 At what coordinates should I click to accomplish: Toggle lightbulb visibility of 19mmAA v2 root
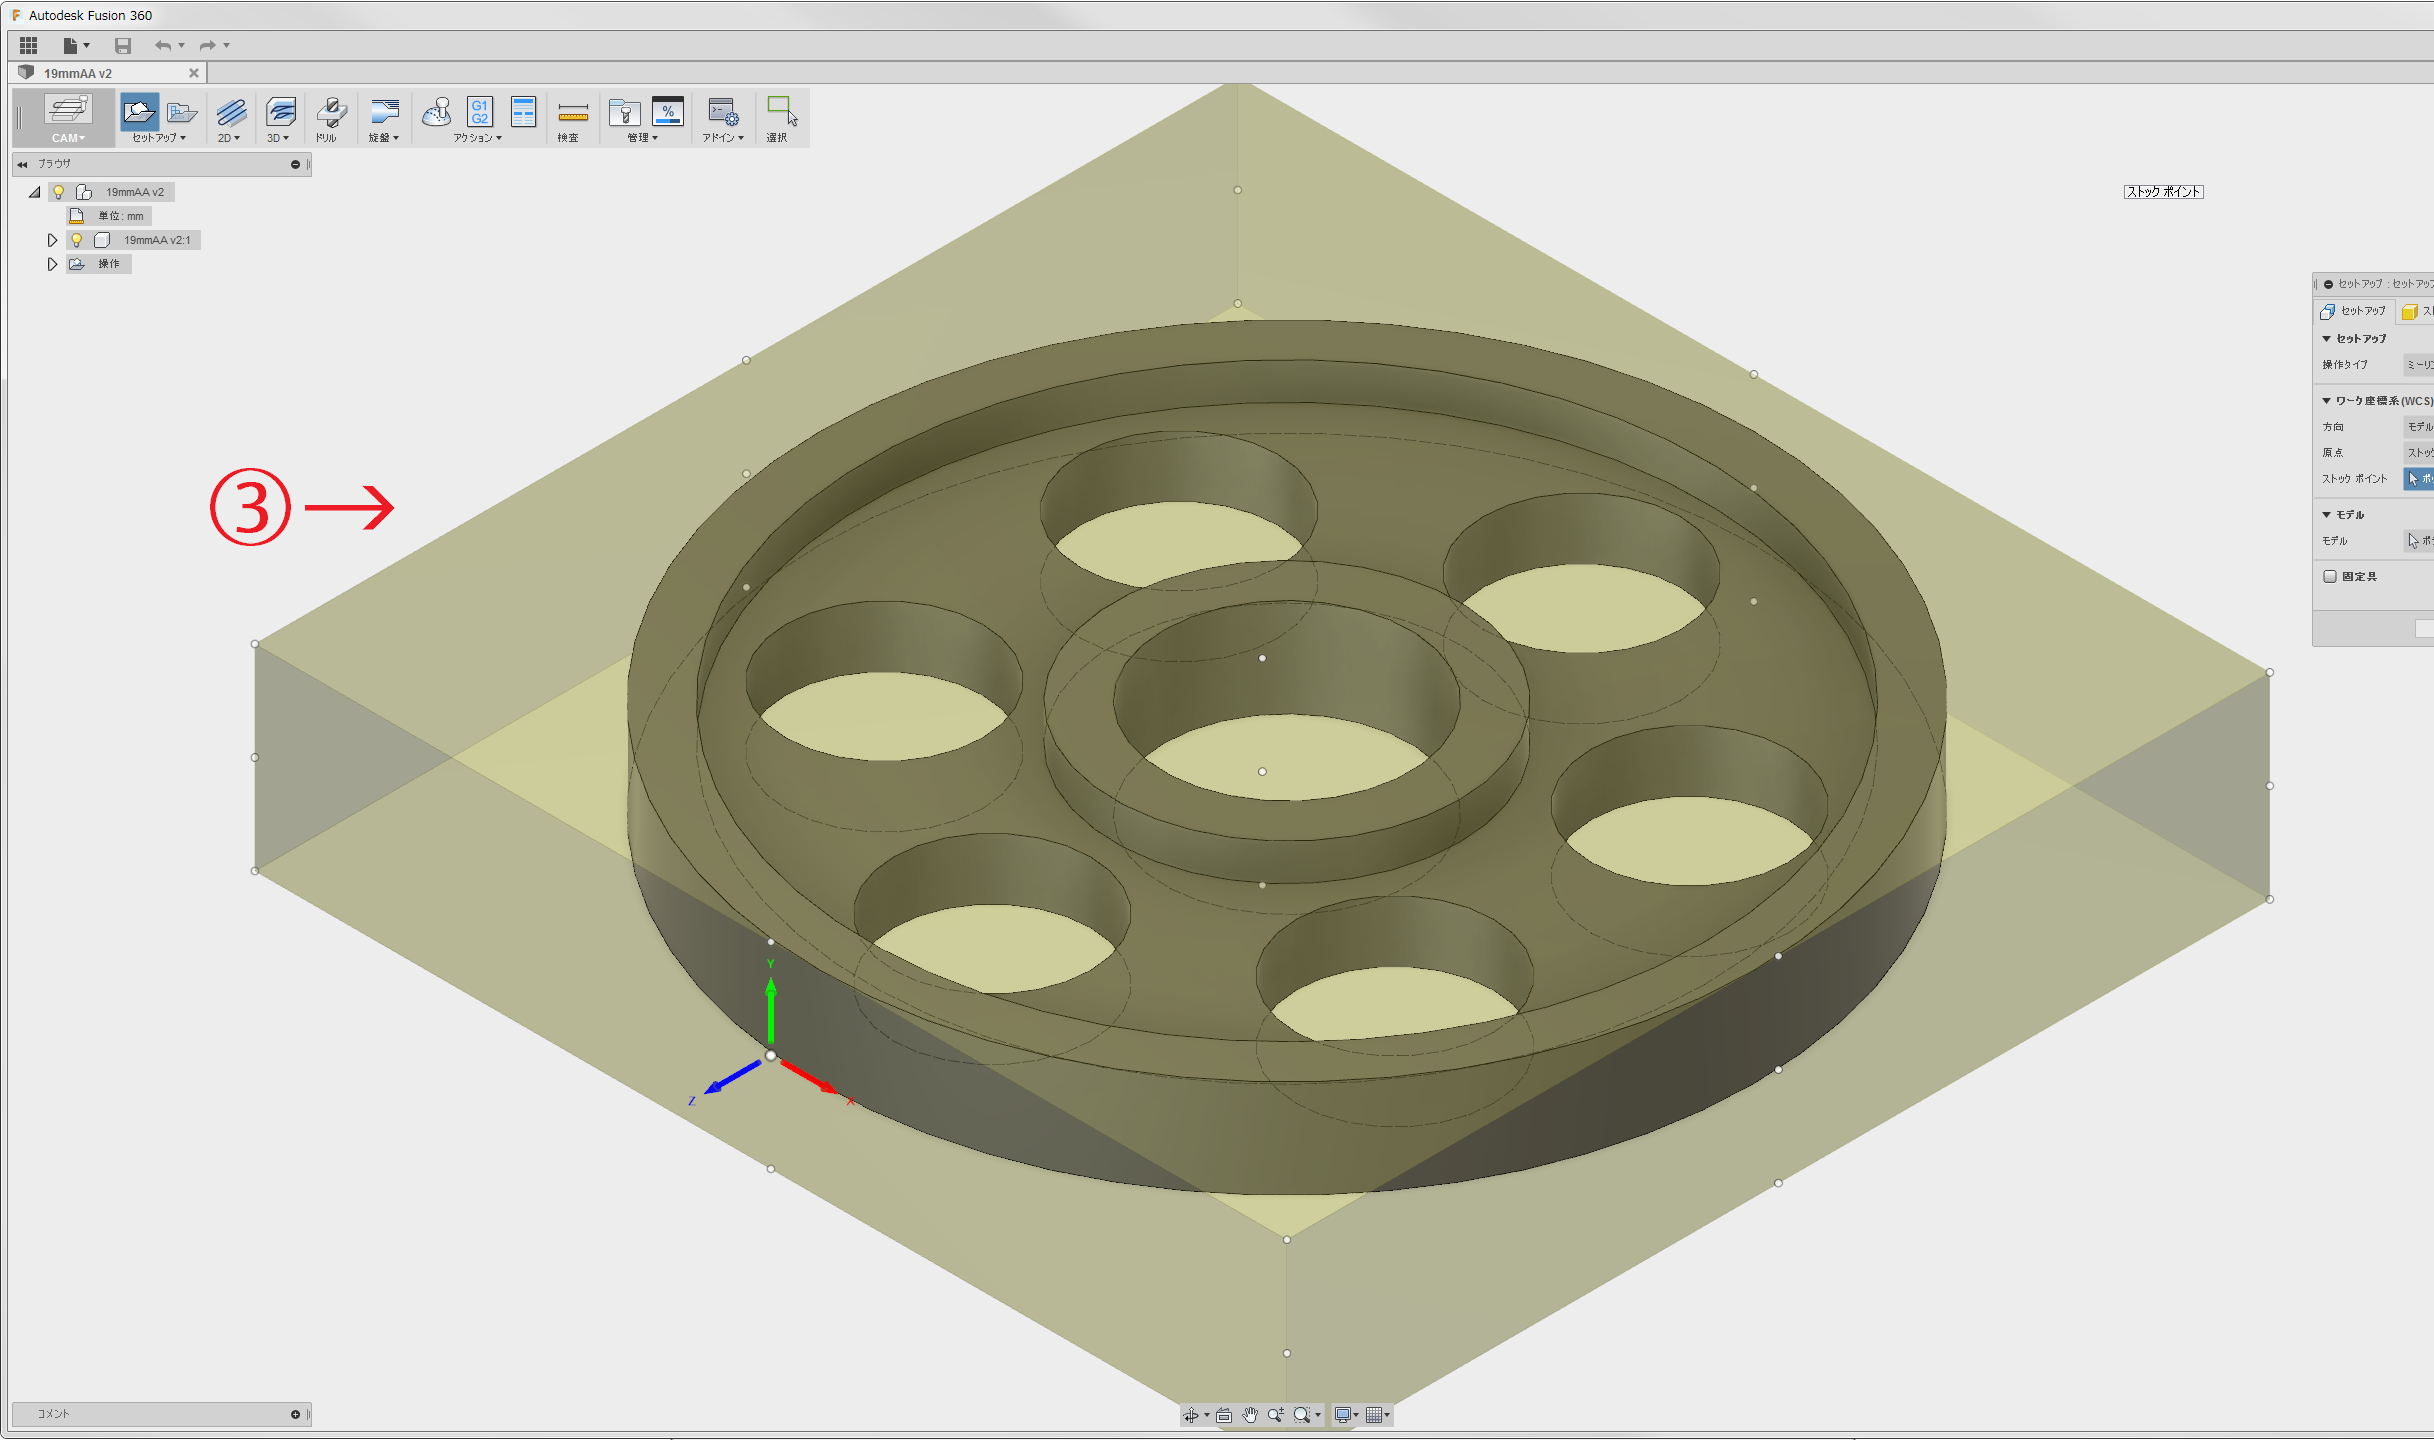point(59,192)
